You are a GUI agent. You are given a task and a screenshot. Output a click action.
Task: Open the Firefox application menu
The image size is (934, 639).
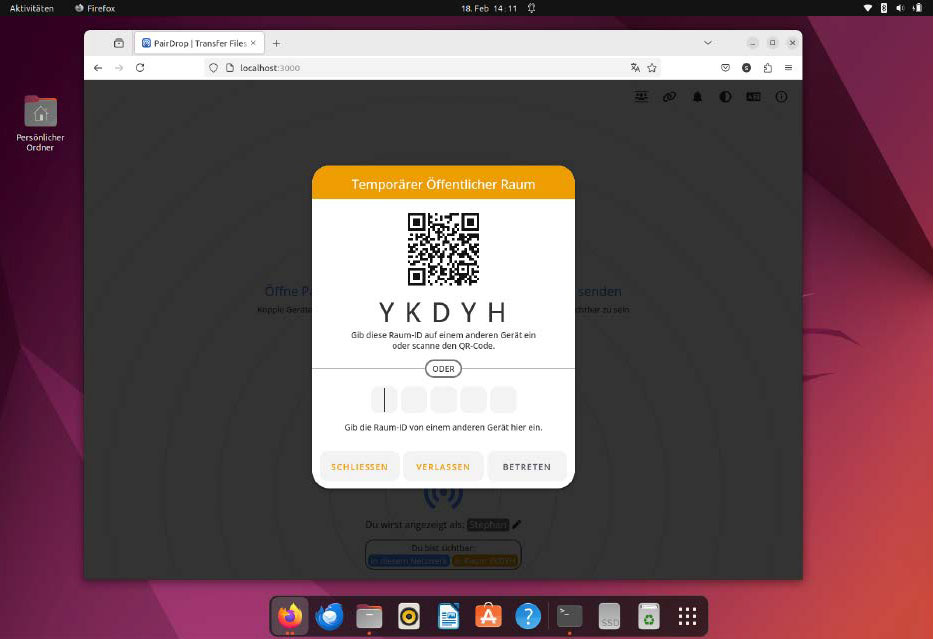[x=788, y=68]
